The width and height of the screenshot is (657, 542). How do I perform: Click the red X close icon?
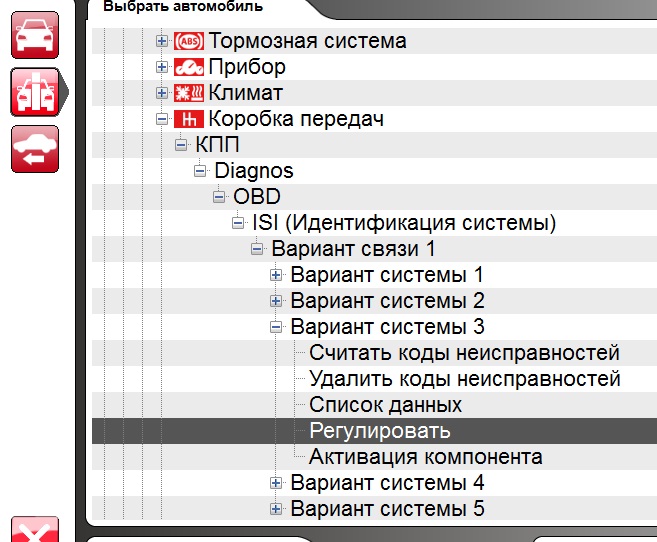[35, 529]
